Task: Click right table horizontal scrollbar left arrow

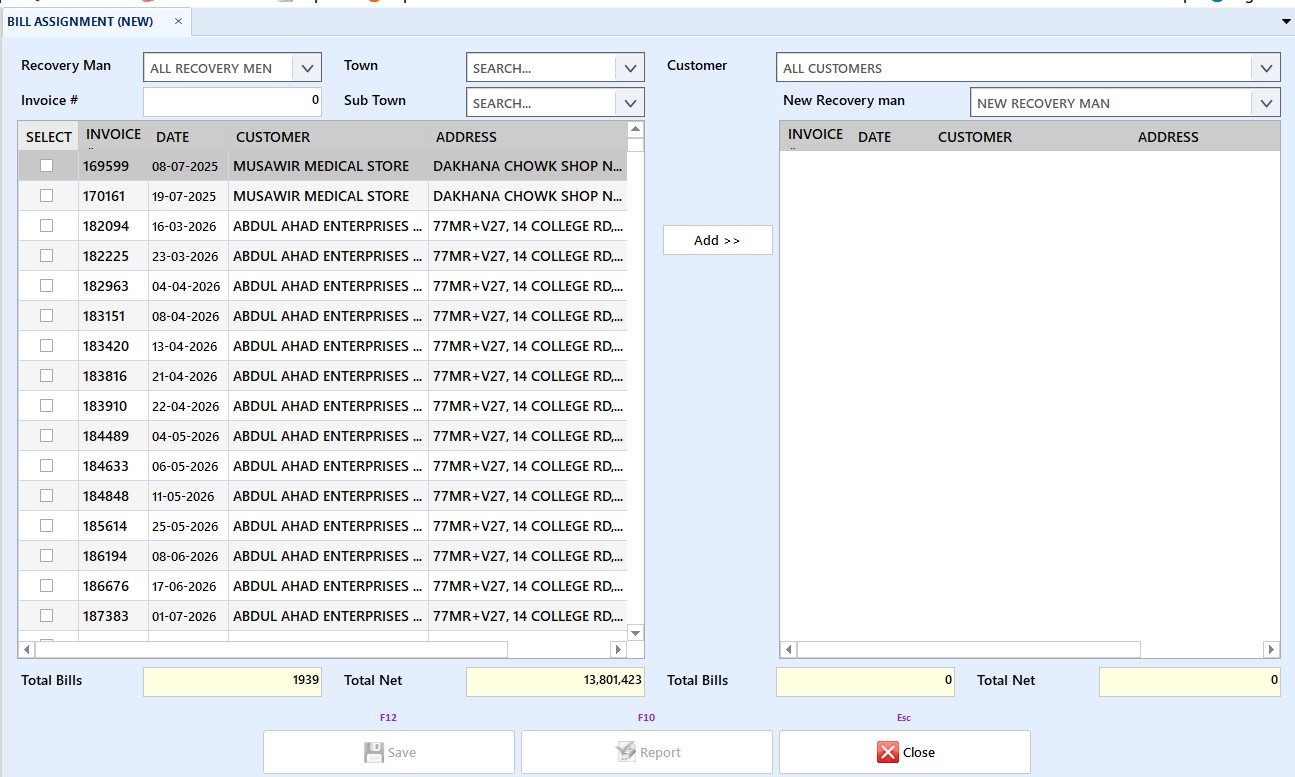Action: click(x=788, y=650)
